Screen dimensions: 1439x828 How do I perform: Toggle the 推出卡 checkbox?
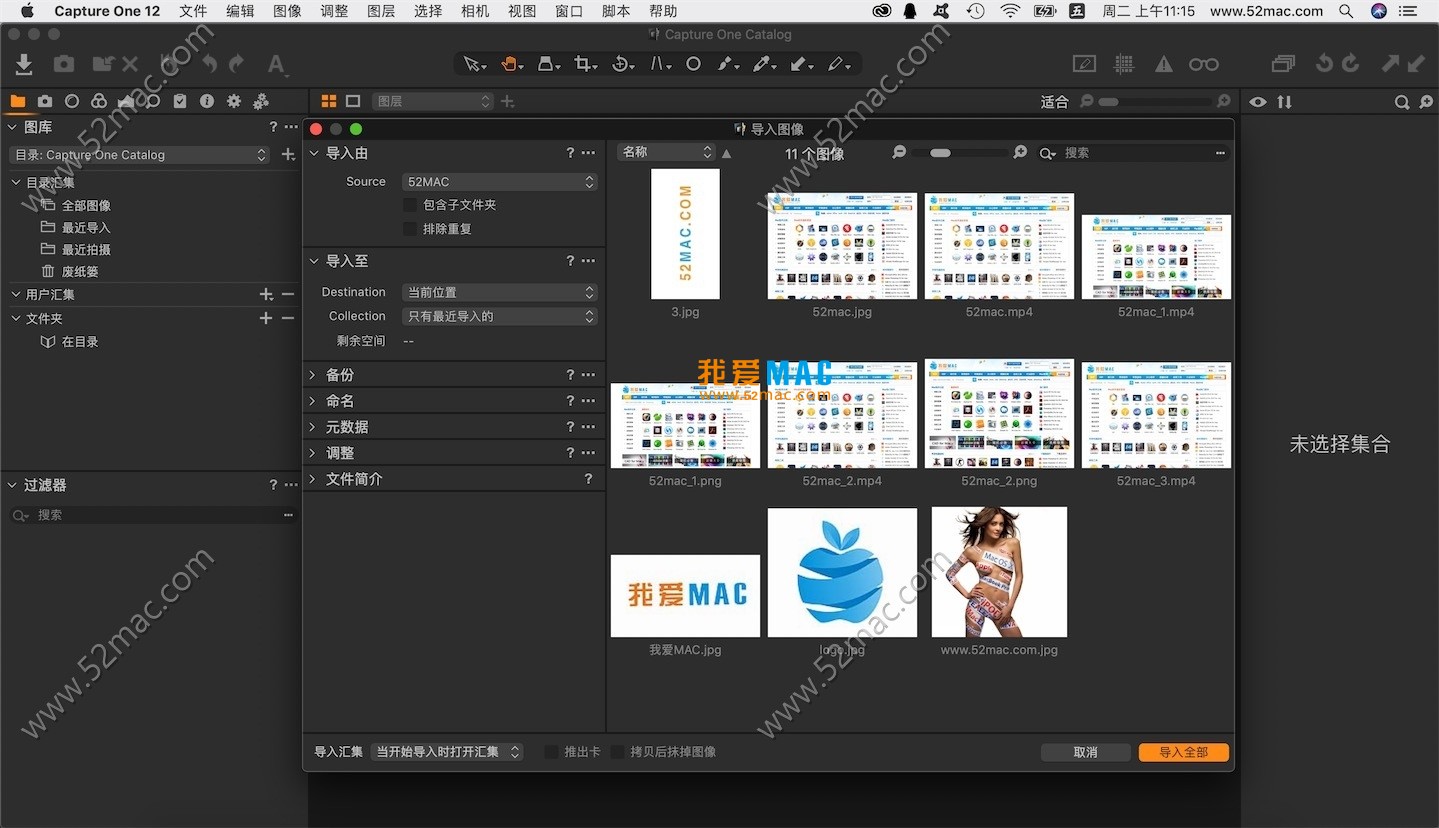[x=551, y=751]
